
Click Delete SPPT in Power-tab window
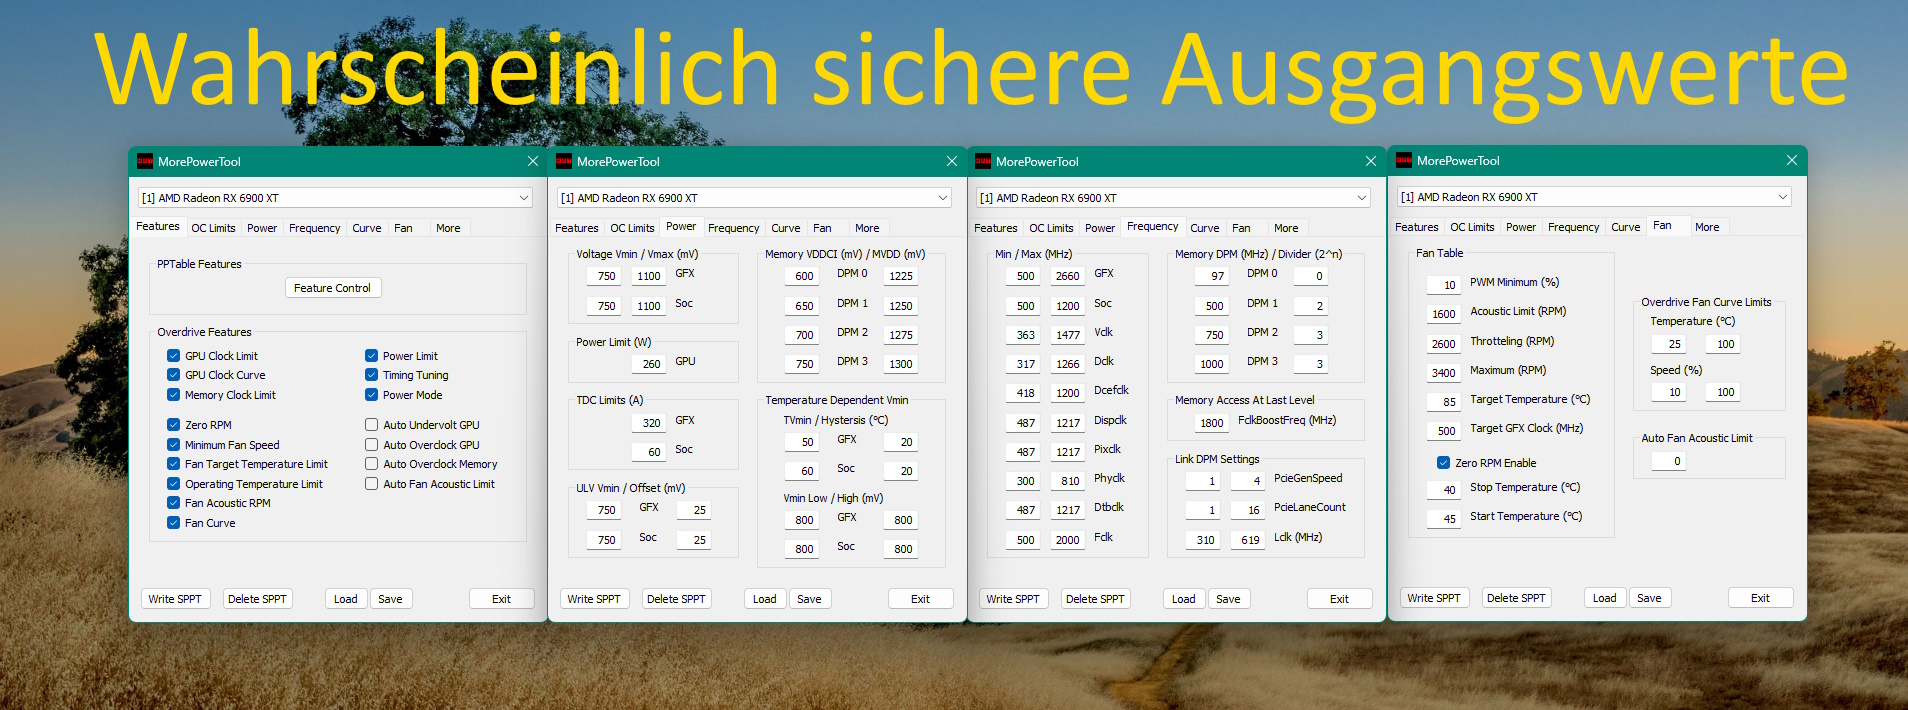[676, 599]
